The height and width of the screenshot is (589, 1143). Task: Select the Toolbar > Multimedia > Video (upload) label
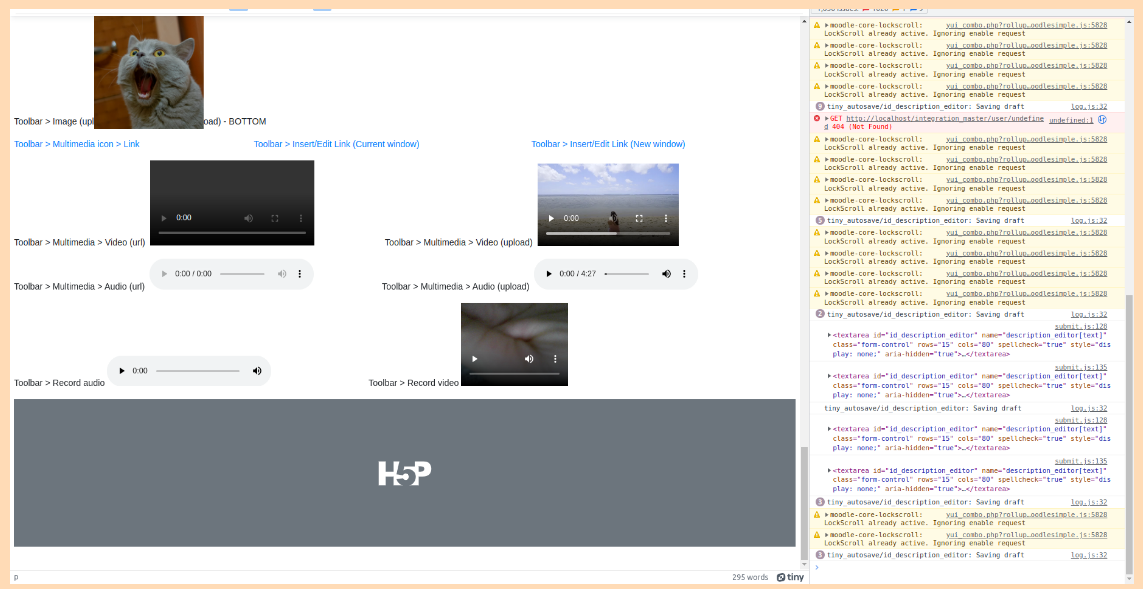459,242
